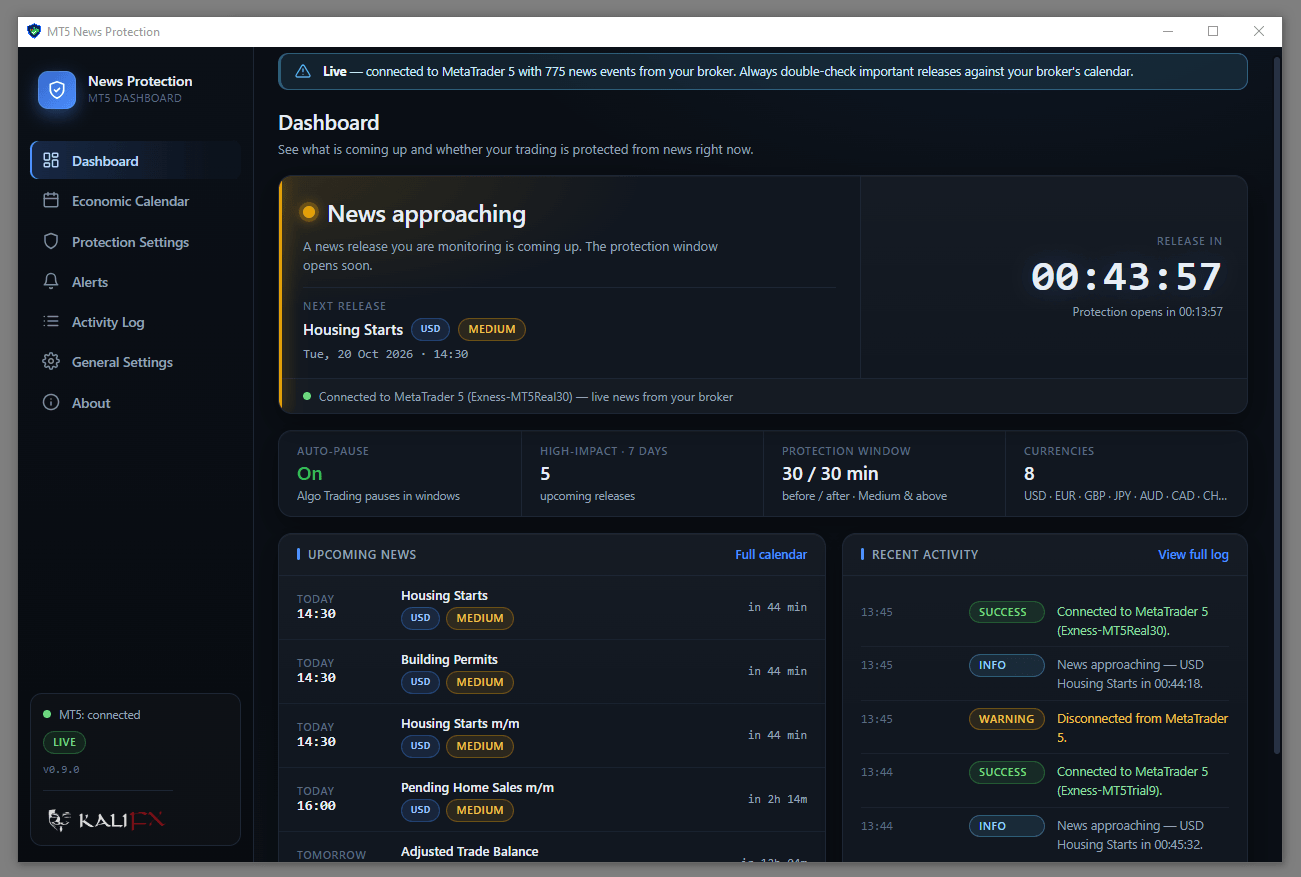Click the USD badge beside next release
1301x877 pixels.
pyautogui.click(x=430, y=329)
